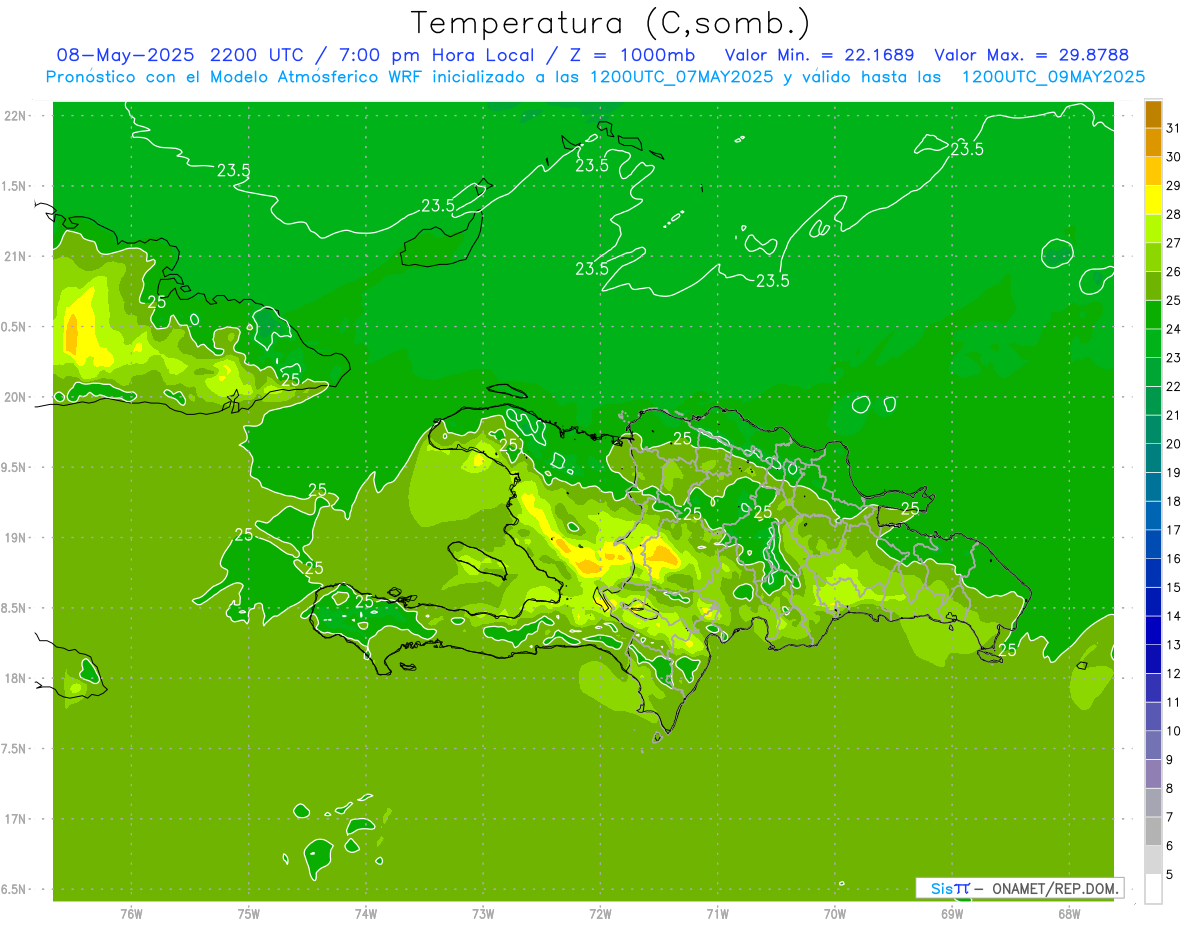
Task: Click the "22N" latitude label
Action: click(17, 116)
